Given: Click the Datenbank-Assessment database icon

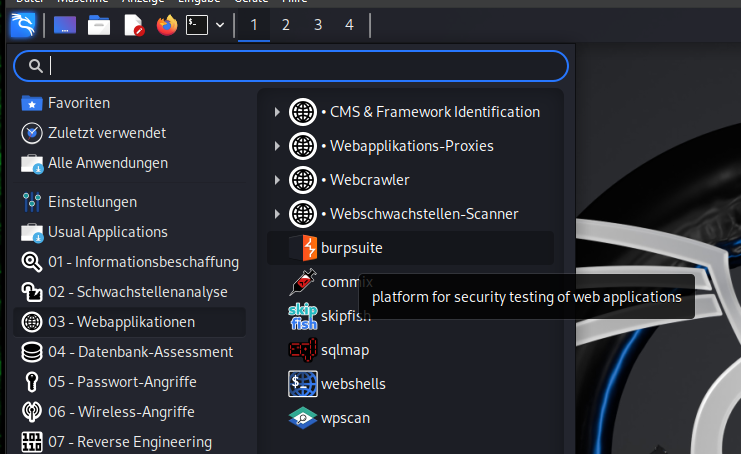Looking at the screenshot, I should (x=32, y=352).
